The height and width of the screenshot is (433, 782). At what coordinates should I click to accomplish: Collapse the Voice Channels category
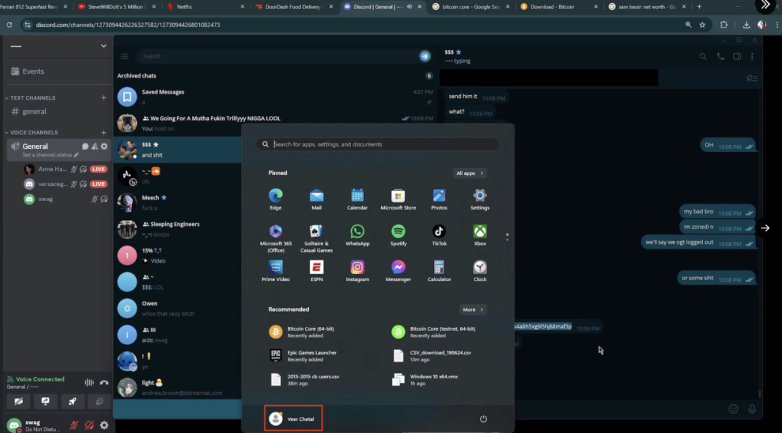(x=35, y=132)
